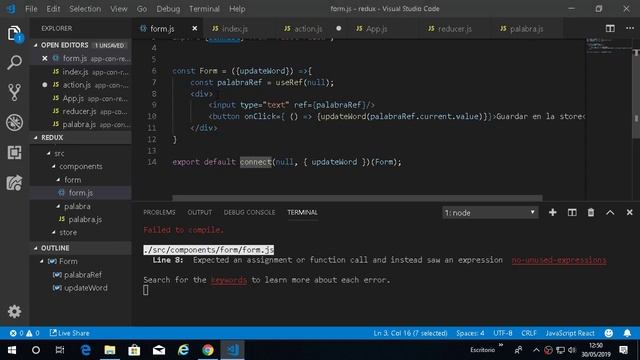This screenshot has height=360, width=640.
Task: Close form.js in Open Editors list
Action: pyautogui.click(x=44, y=58)
